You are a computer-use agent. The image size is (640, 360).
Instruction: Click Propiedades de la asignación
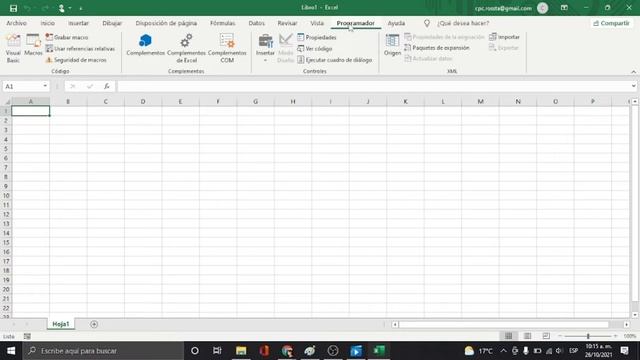[x=444, y=37]
